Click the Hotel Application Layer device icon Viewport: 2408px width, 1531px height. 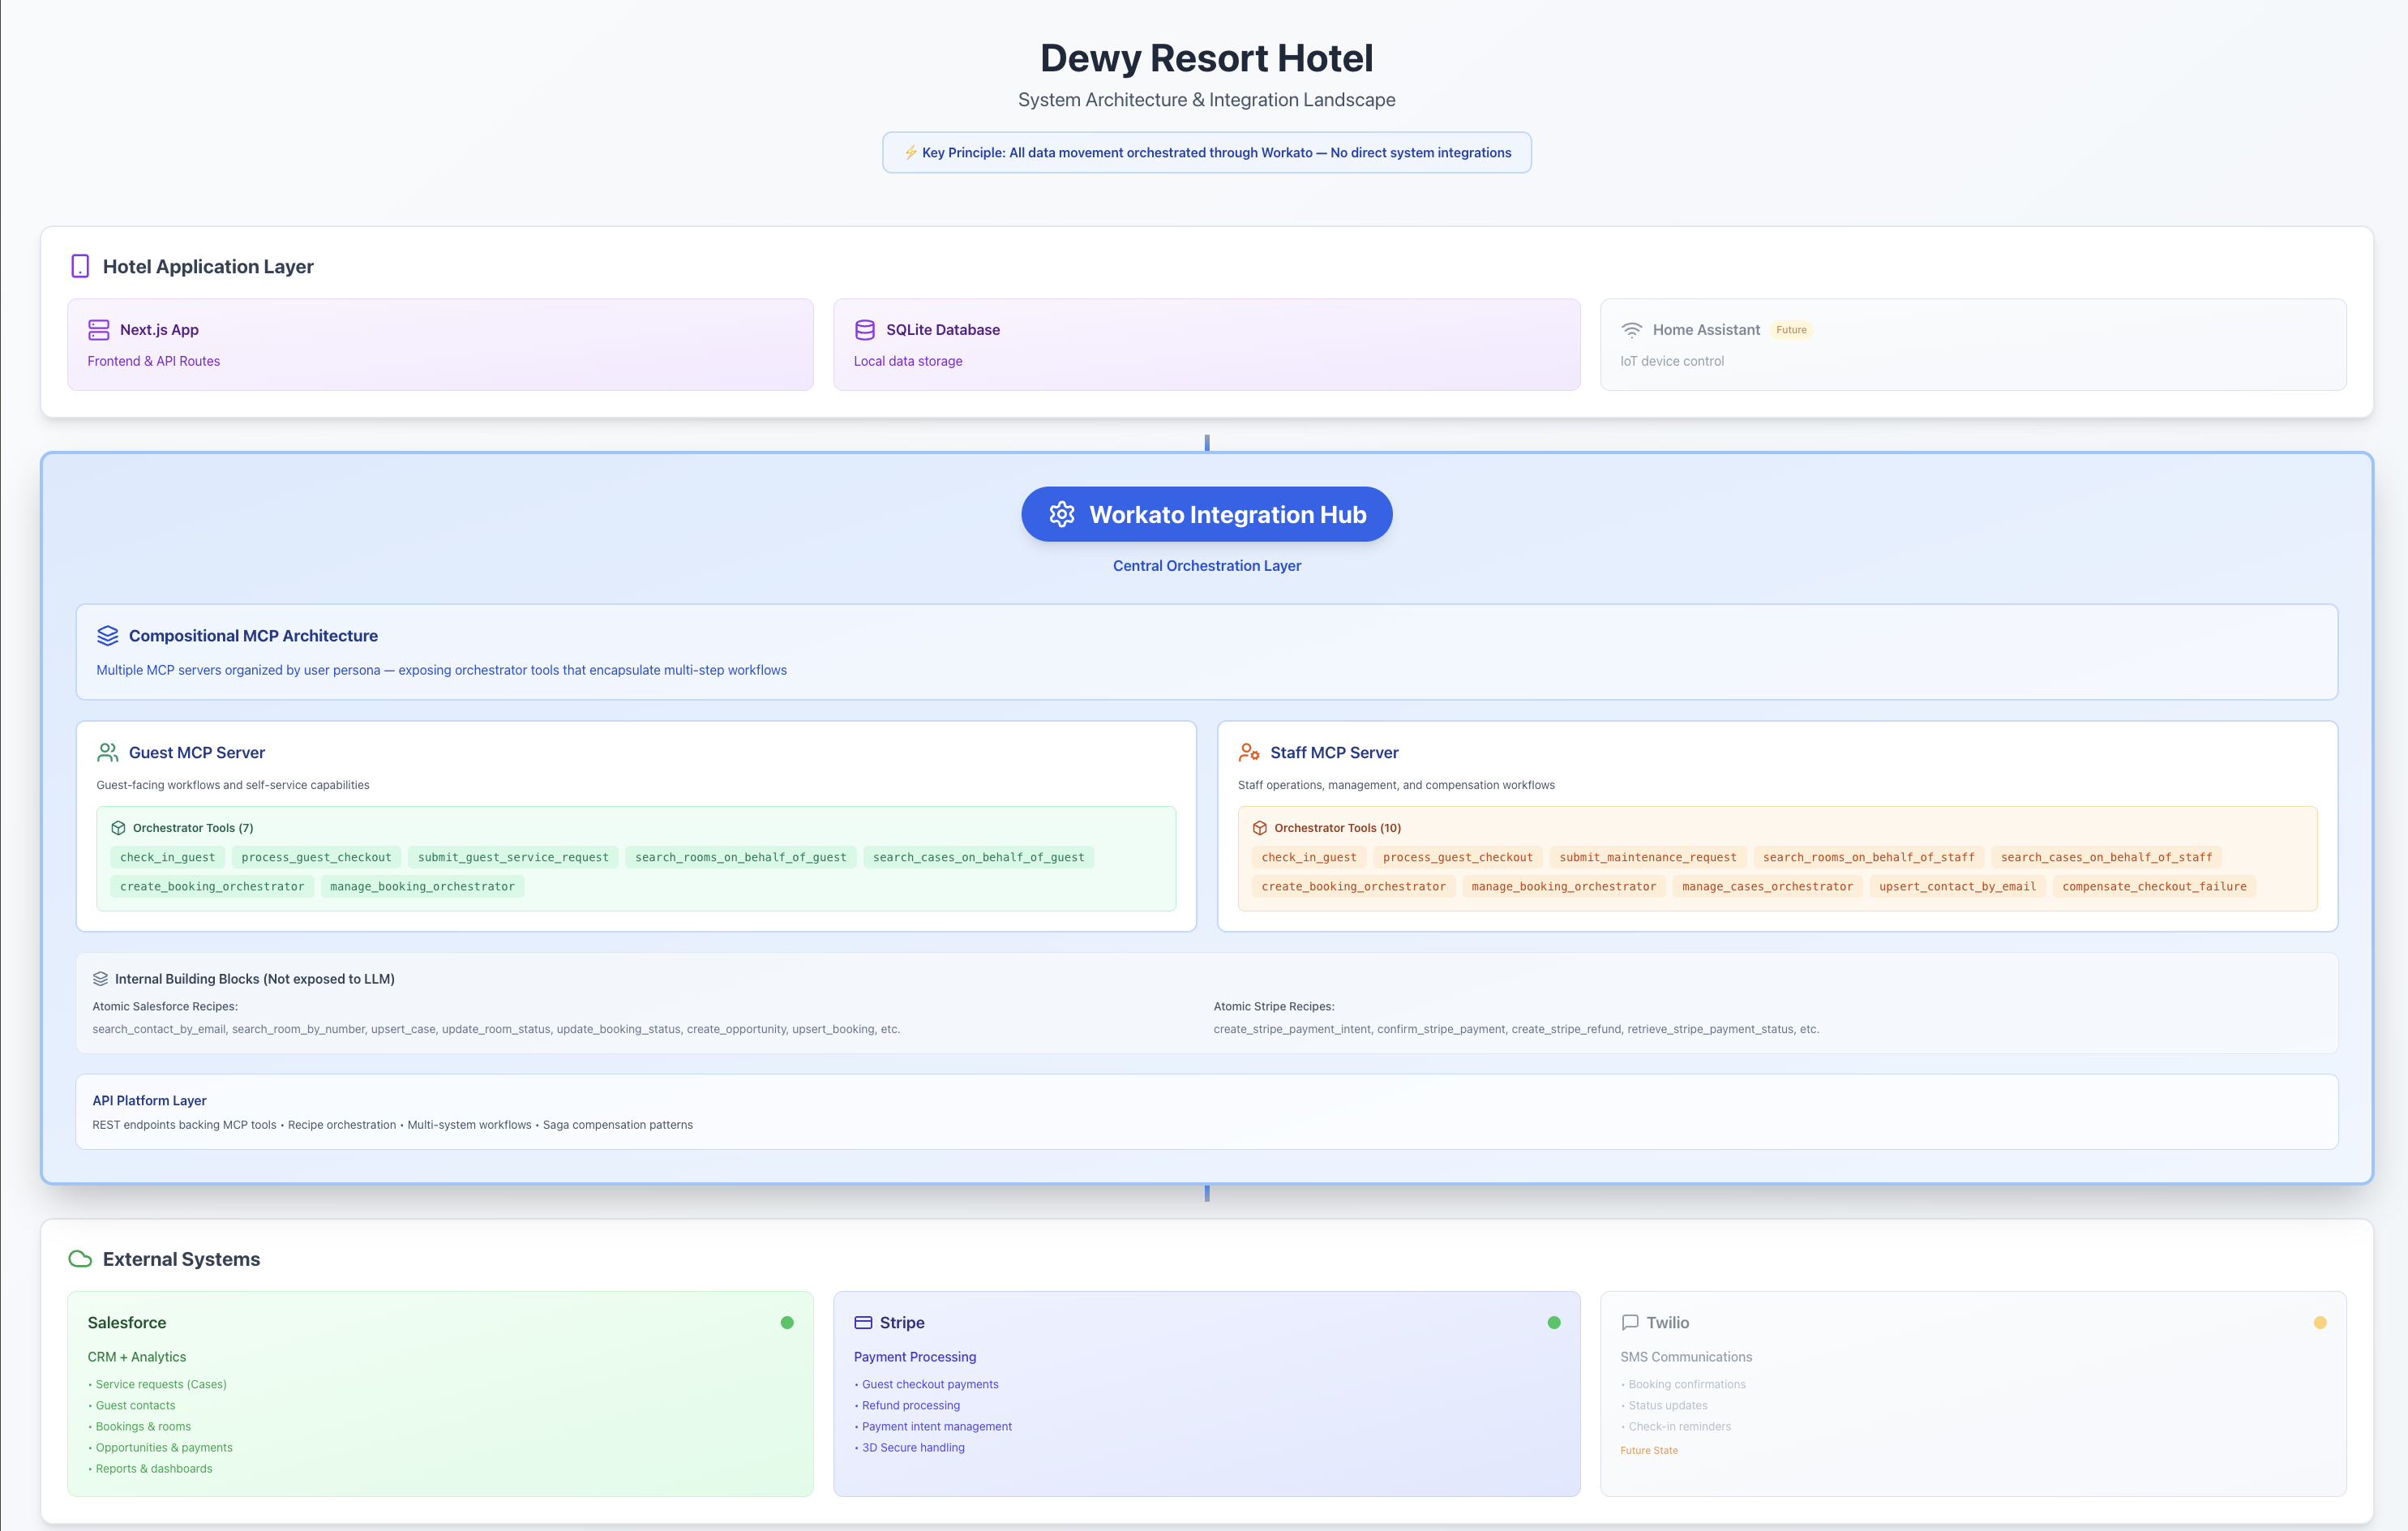(80, 266)
